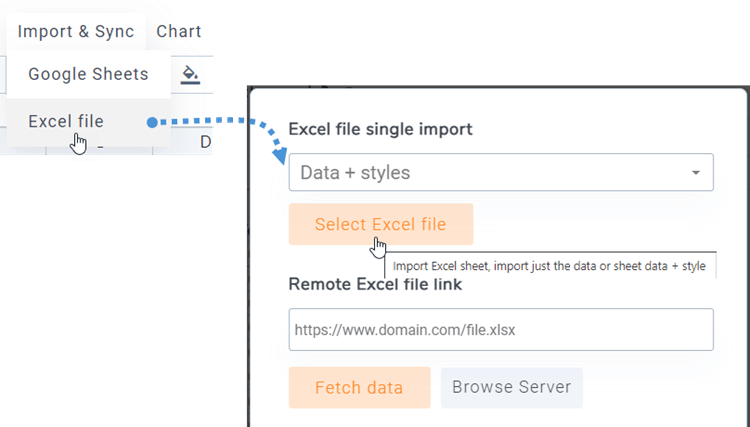The height and width of the screenshot is (427, 750).
Task: Open the Data + styles dropdown
Action: point(501,173)
